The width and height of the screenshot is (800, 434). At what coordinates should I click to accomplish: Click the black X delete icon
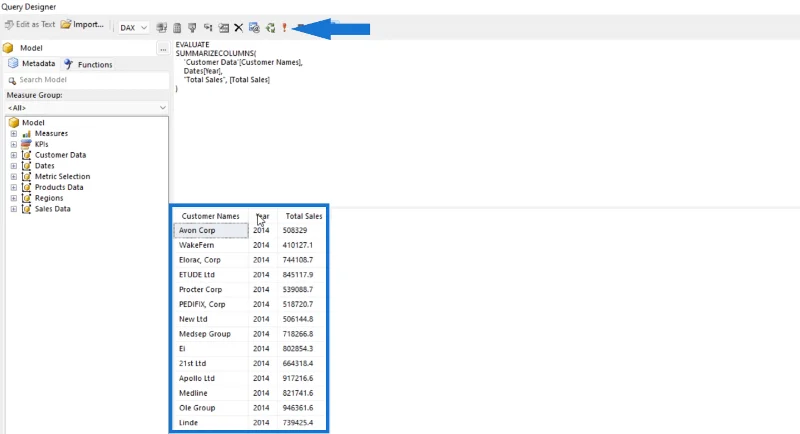tap(238, 28)
